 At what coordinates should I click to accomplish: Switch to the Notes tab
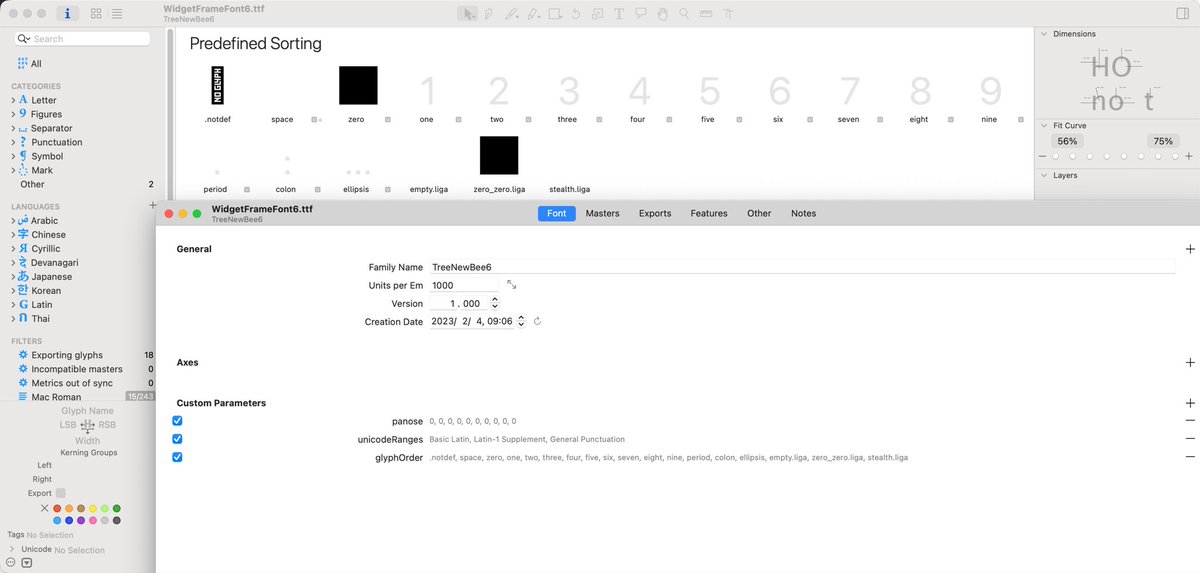click(803, 213)
